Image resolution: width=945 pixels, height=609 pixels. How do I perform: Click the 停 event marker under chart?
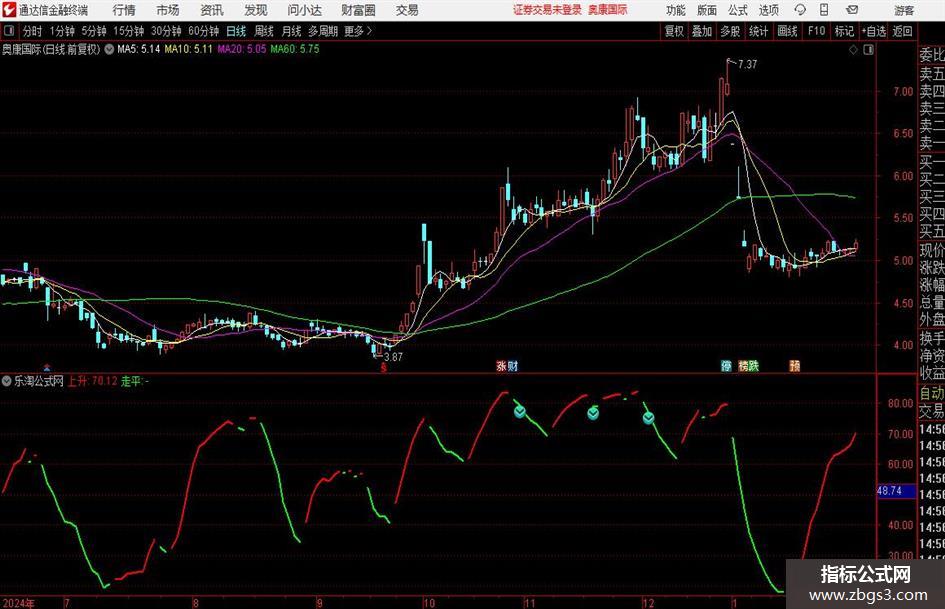726,366
